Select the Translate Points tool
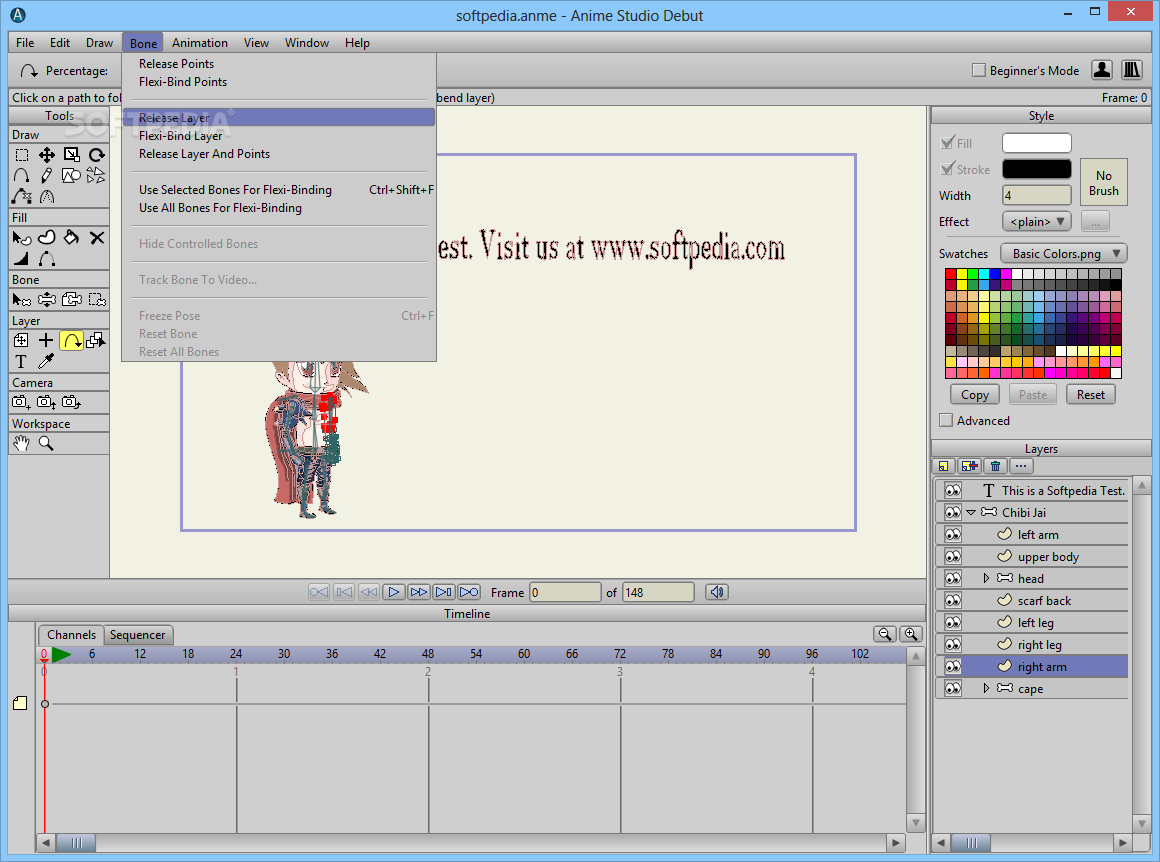This screenshot has height=862, width=1160. point(47,155)
